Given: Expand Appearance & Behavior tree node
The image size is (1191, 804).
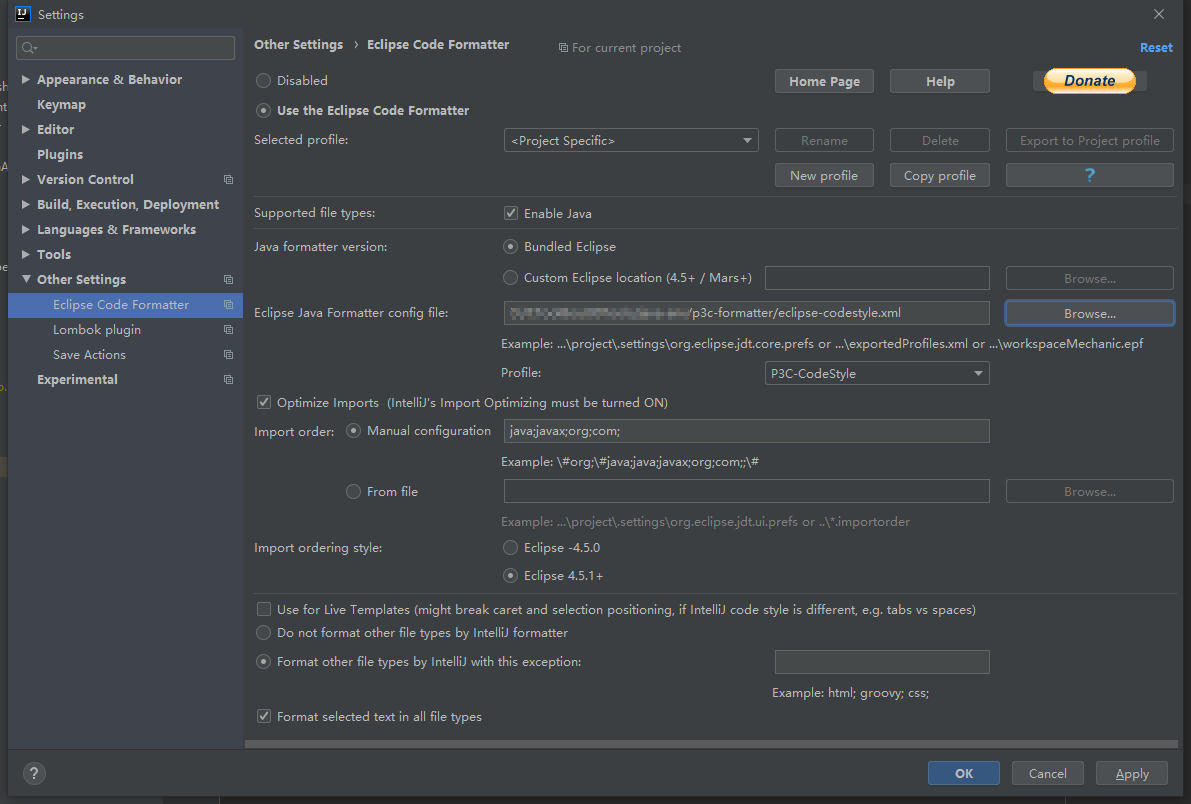Looking at the screenshot, I should pos(26,79).
